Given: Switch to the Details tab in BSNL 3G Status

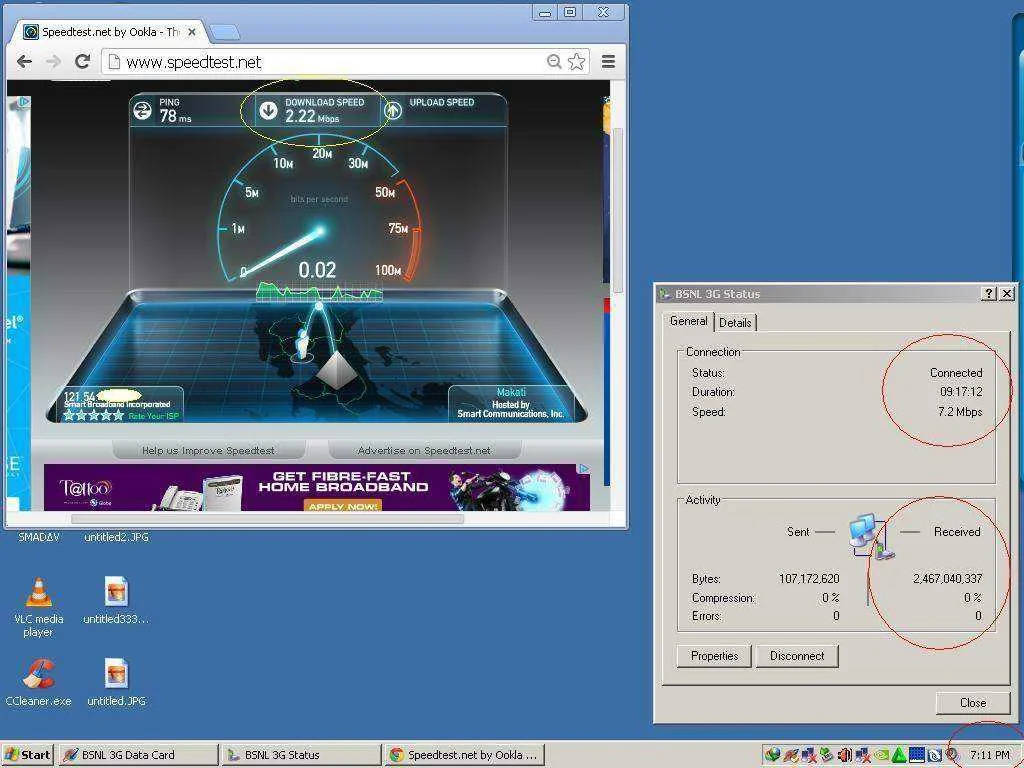Looking at the screenshot, I should pos(735,322).
